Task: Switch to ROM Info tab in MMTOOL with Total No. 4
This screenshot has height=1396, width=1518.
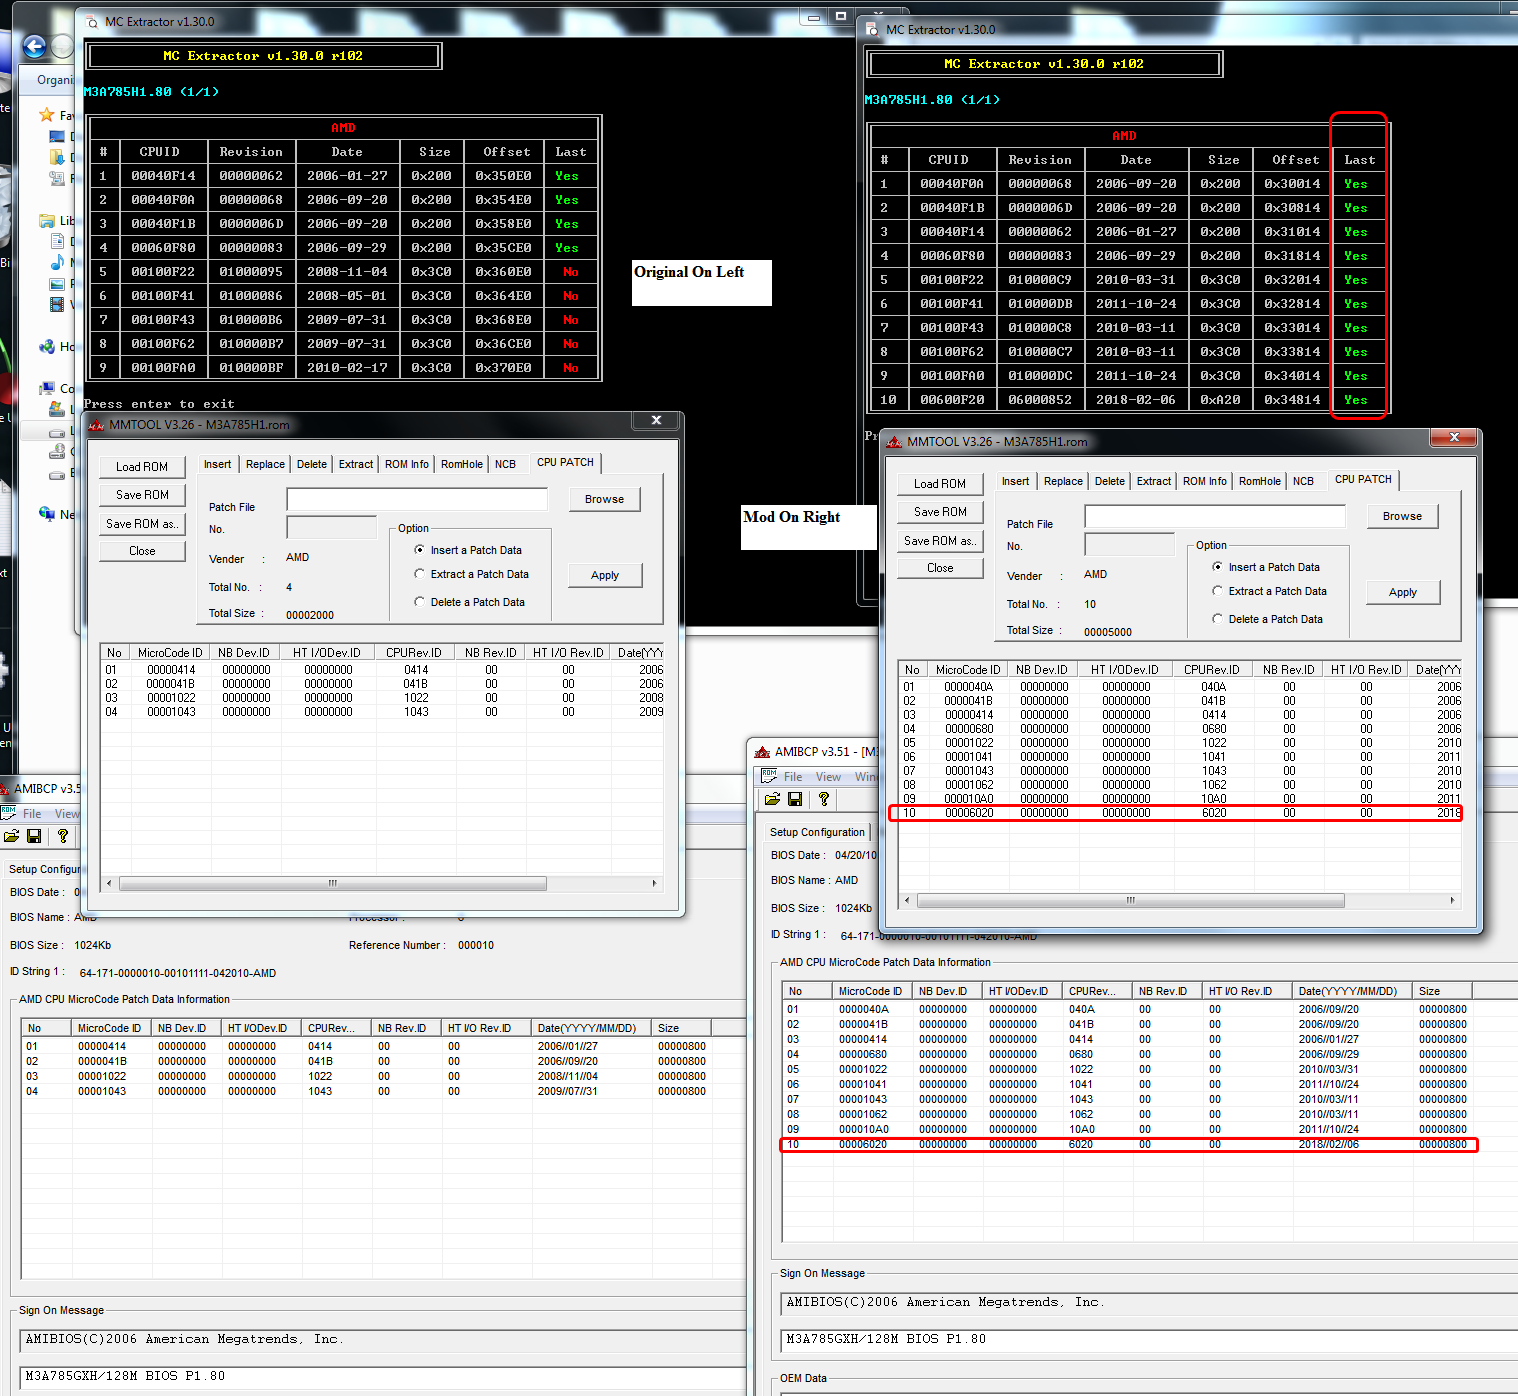Action: pyautogui.click(x=407, y=464)
